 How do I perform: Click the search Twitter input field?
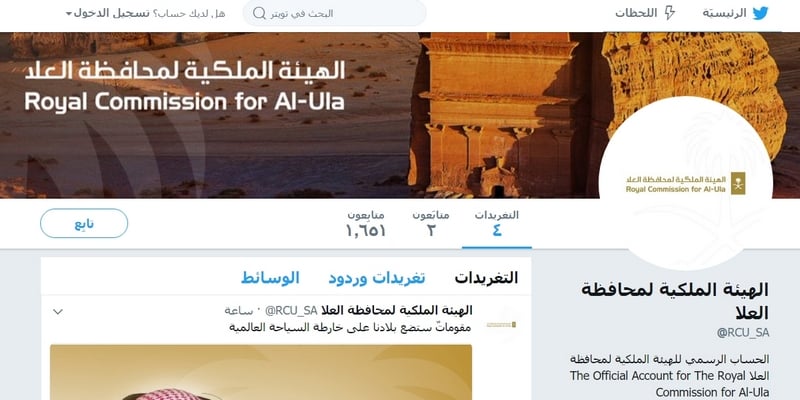click(x=334, y=13)
